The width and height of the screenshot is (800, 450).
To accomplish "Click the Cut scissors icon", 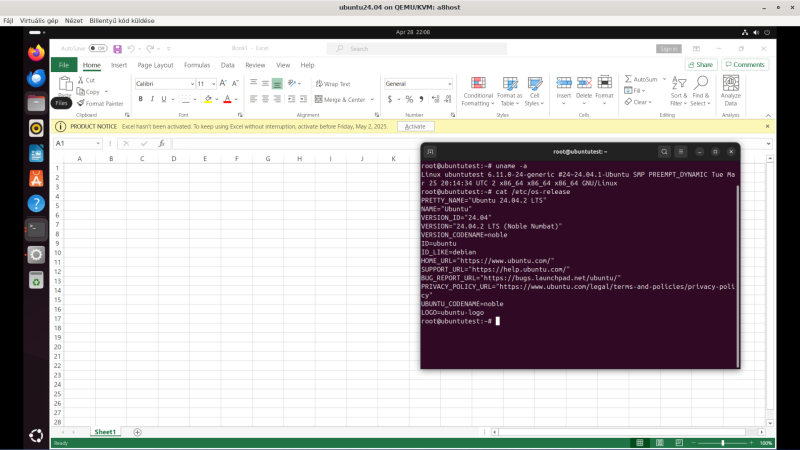I will [81, 80].
